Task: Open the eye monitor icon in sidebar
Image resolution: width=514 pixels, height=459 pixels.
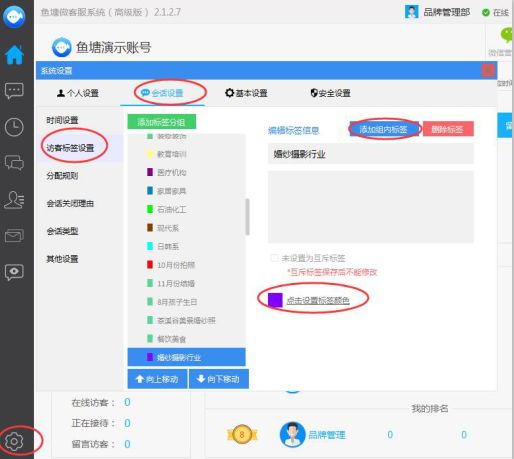Action: [x=14, y=272]
